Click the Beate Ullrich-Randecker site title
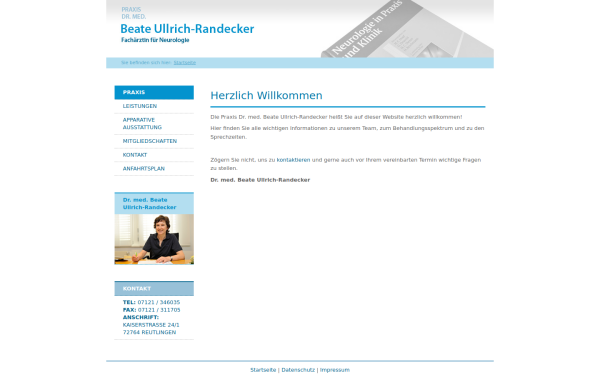This screenshot has height=375, width=600. pyautogui.click(x=187, y=29)
